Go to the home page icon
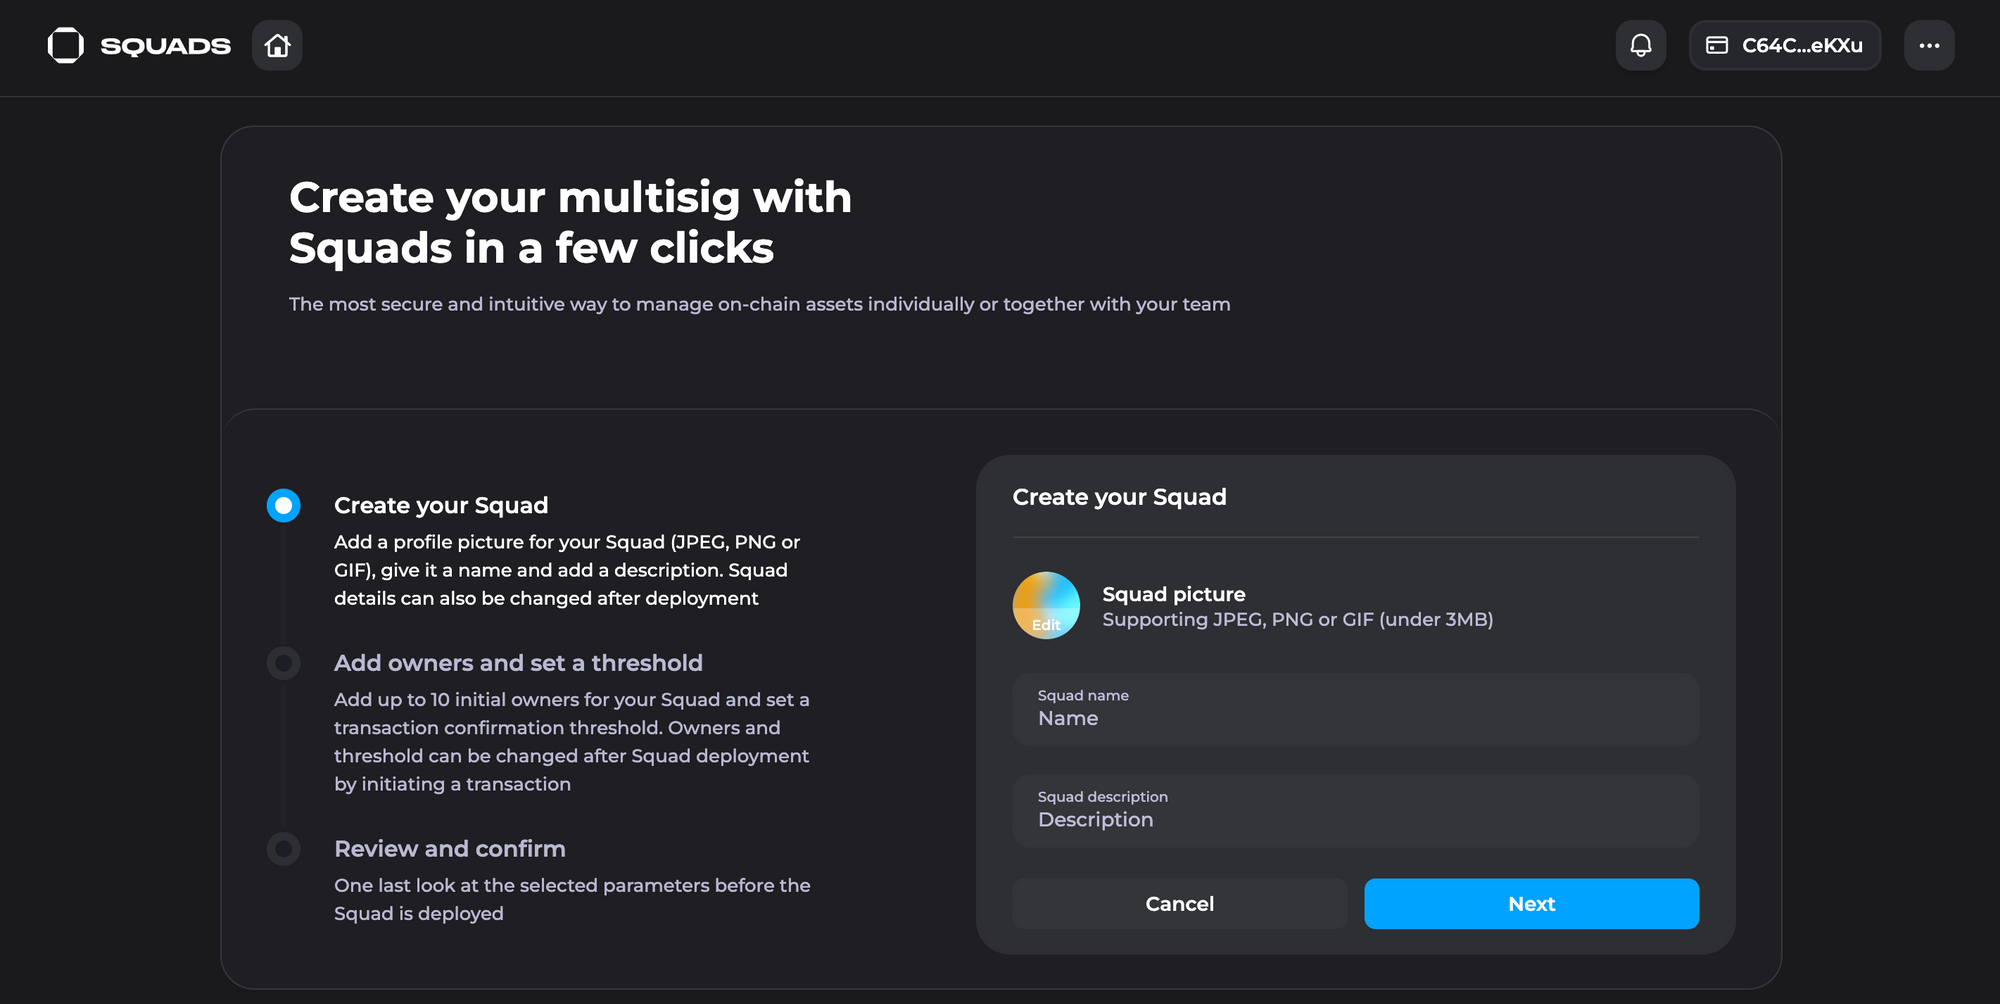Screen dimensions: 2000x1004 [277, 45]
